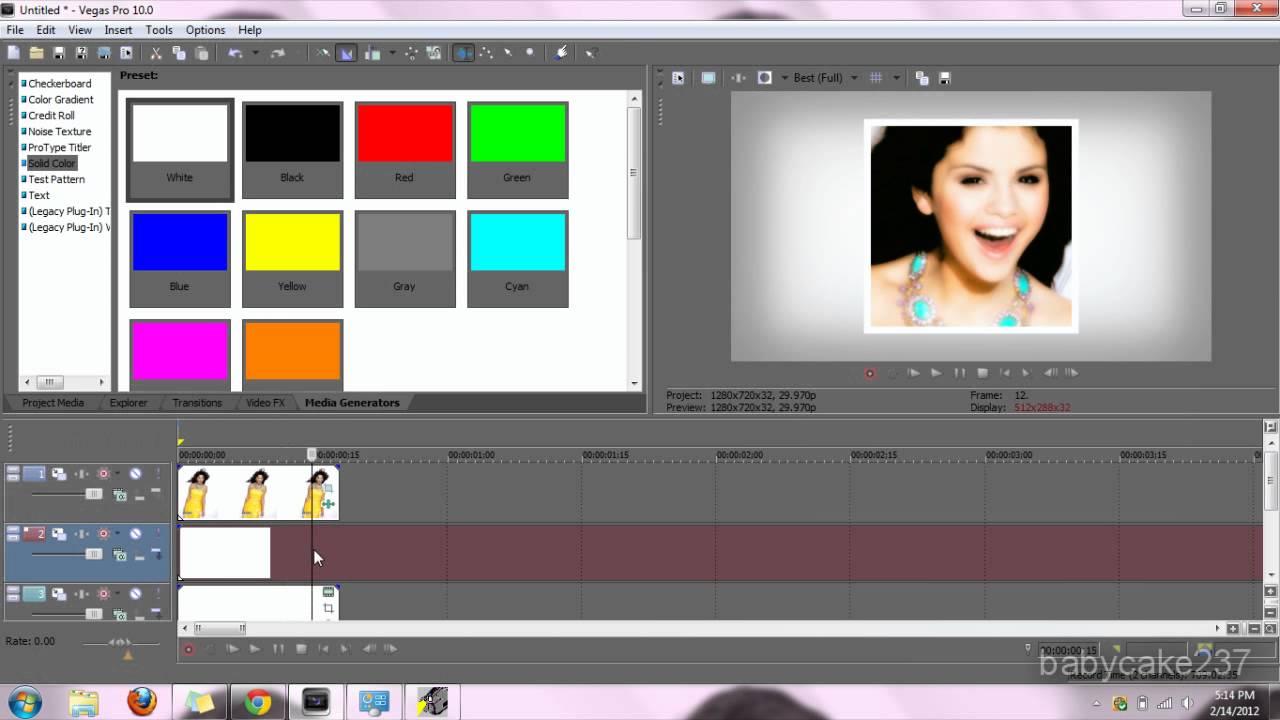Select white solid color clip on track 2
1280x720 pixels.
(x=225, y=553)
